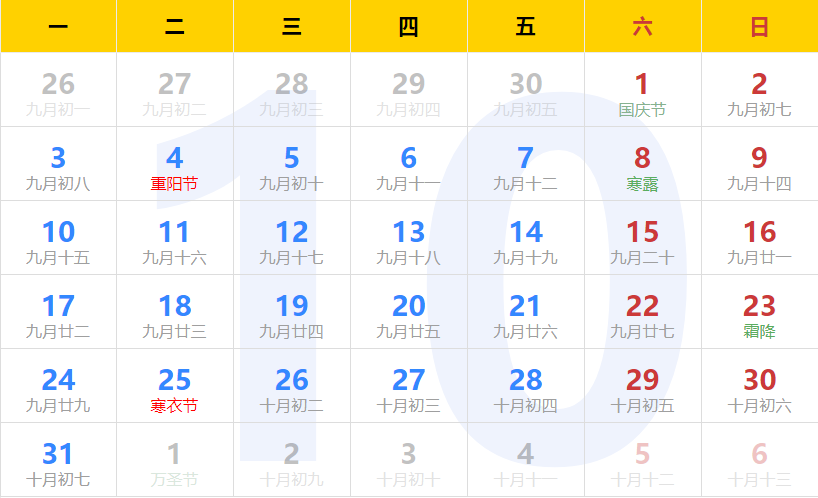818x498 pixels.
Task: Select October 26 十月初二 date
Action: (291, 388)
